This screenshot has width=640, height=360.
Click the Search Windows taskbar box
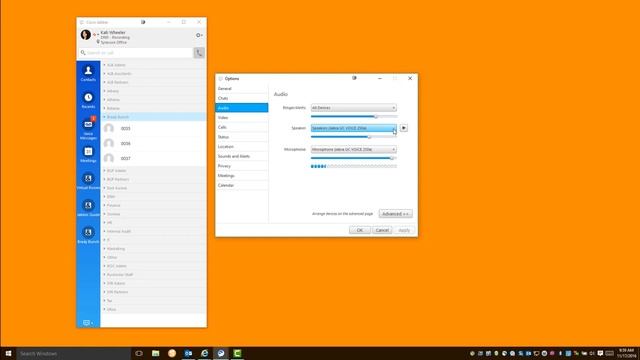tap(74, 353)
